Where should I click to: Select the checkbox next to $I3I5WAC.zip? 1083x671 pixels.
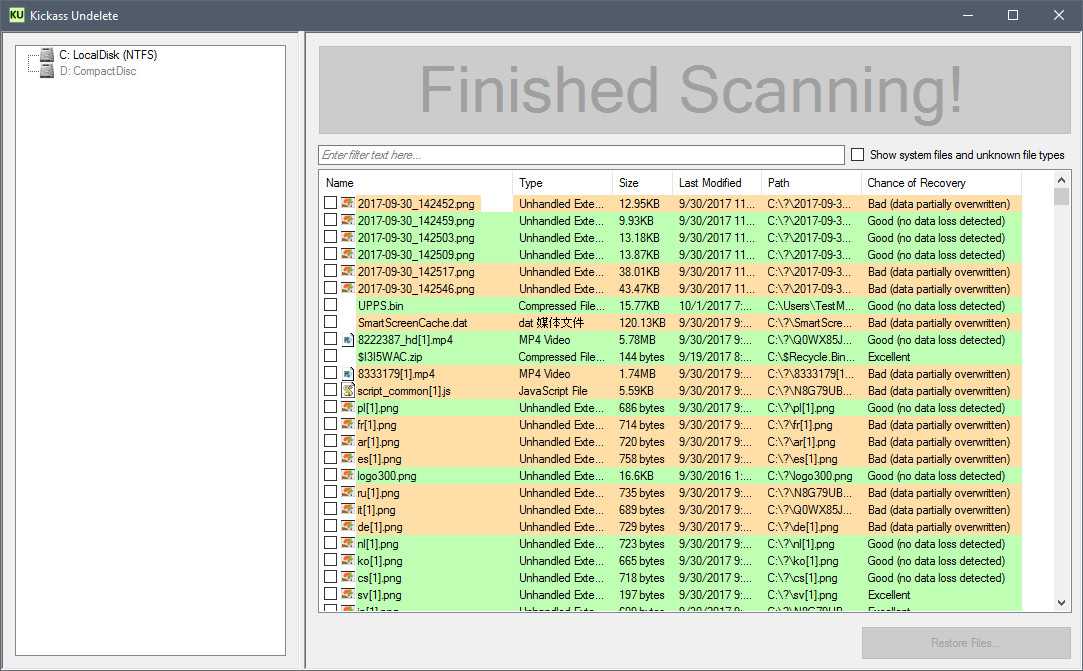point(330,357)
